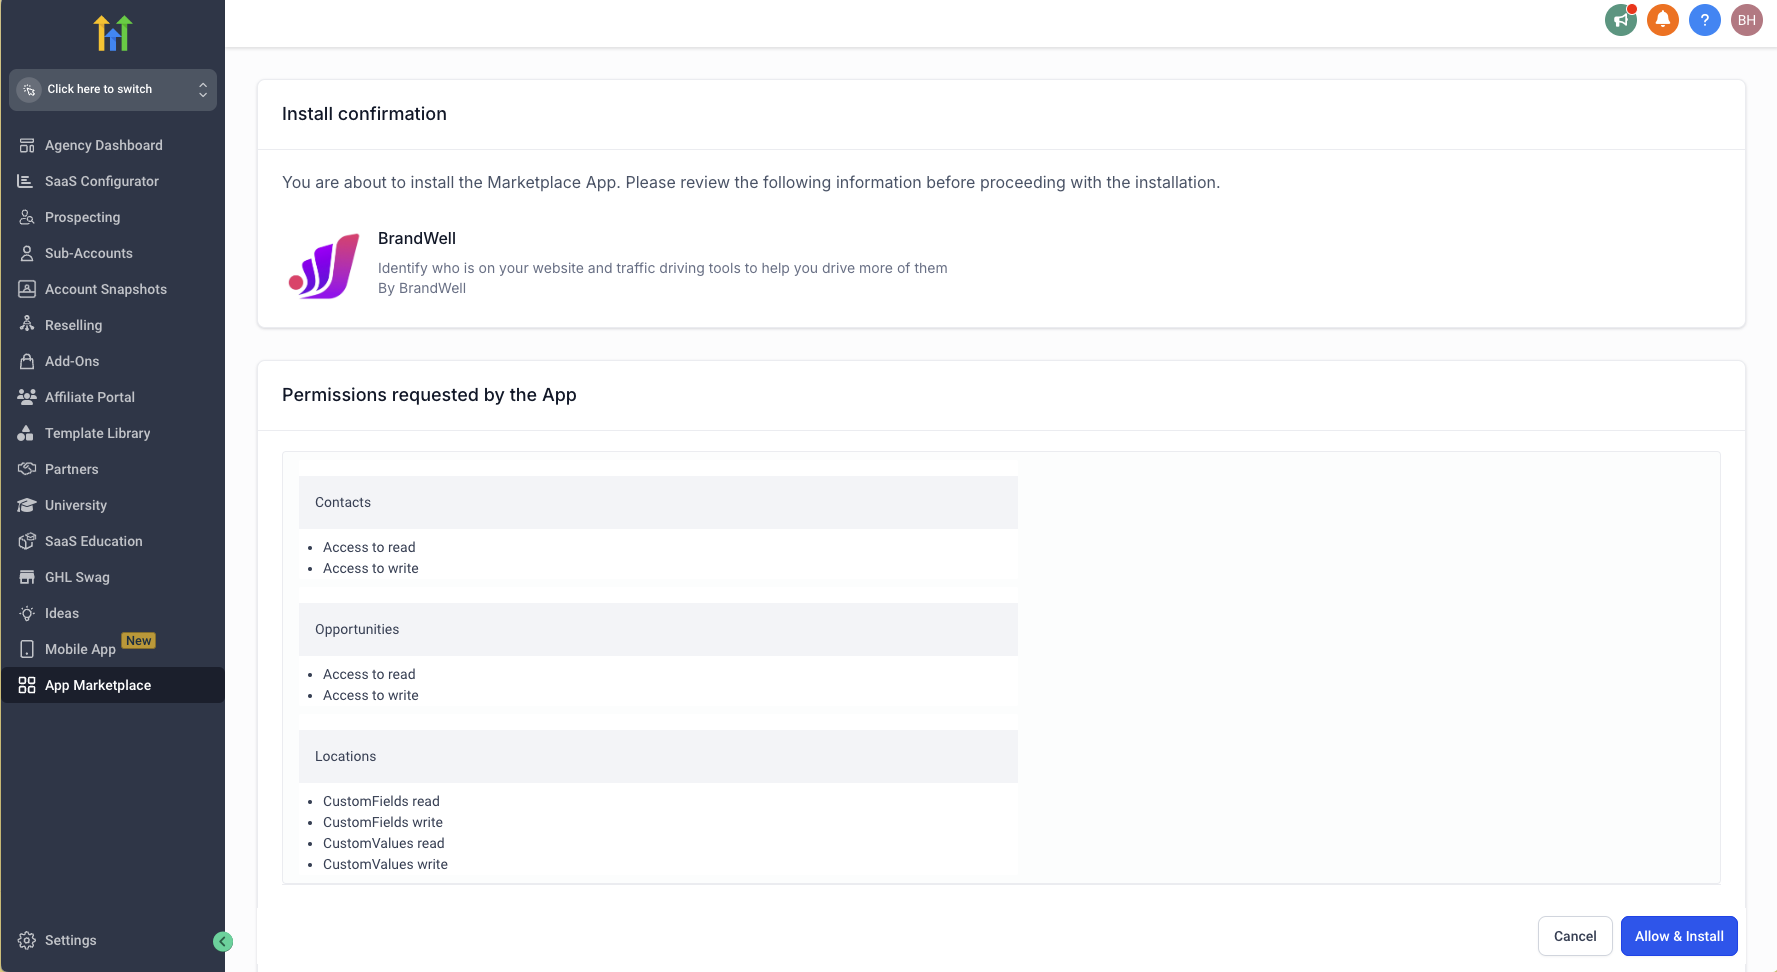Click the Affiliate Portal people icon

[x=27, y=397]
